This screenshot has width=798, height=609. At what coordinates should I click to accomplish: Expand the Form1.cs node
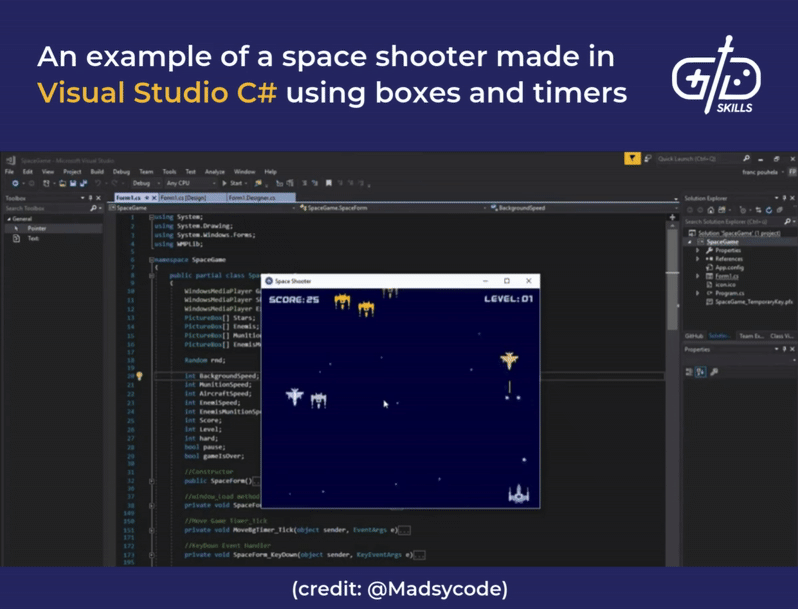tap(698, 276)
